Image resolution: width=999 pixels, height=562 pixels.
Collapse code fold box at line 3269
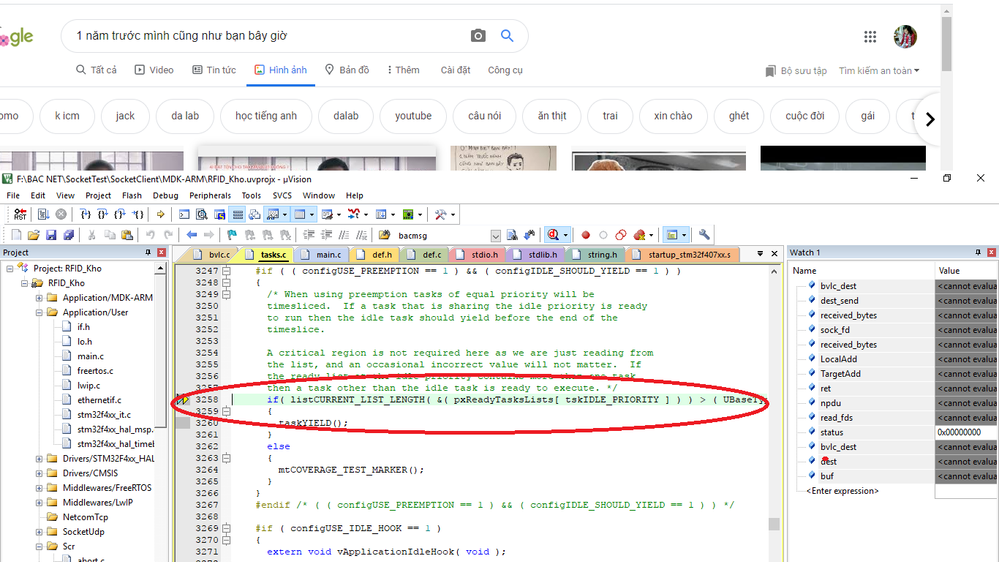point(226,528)
